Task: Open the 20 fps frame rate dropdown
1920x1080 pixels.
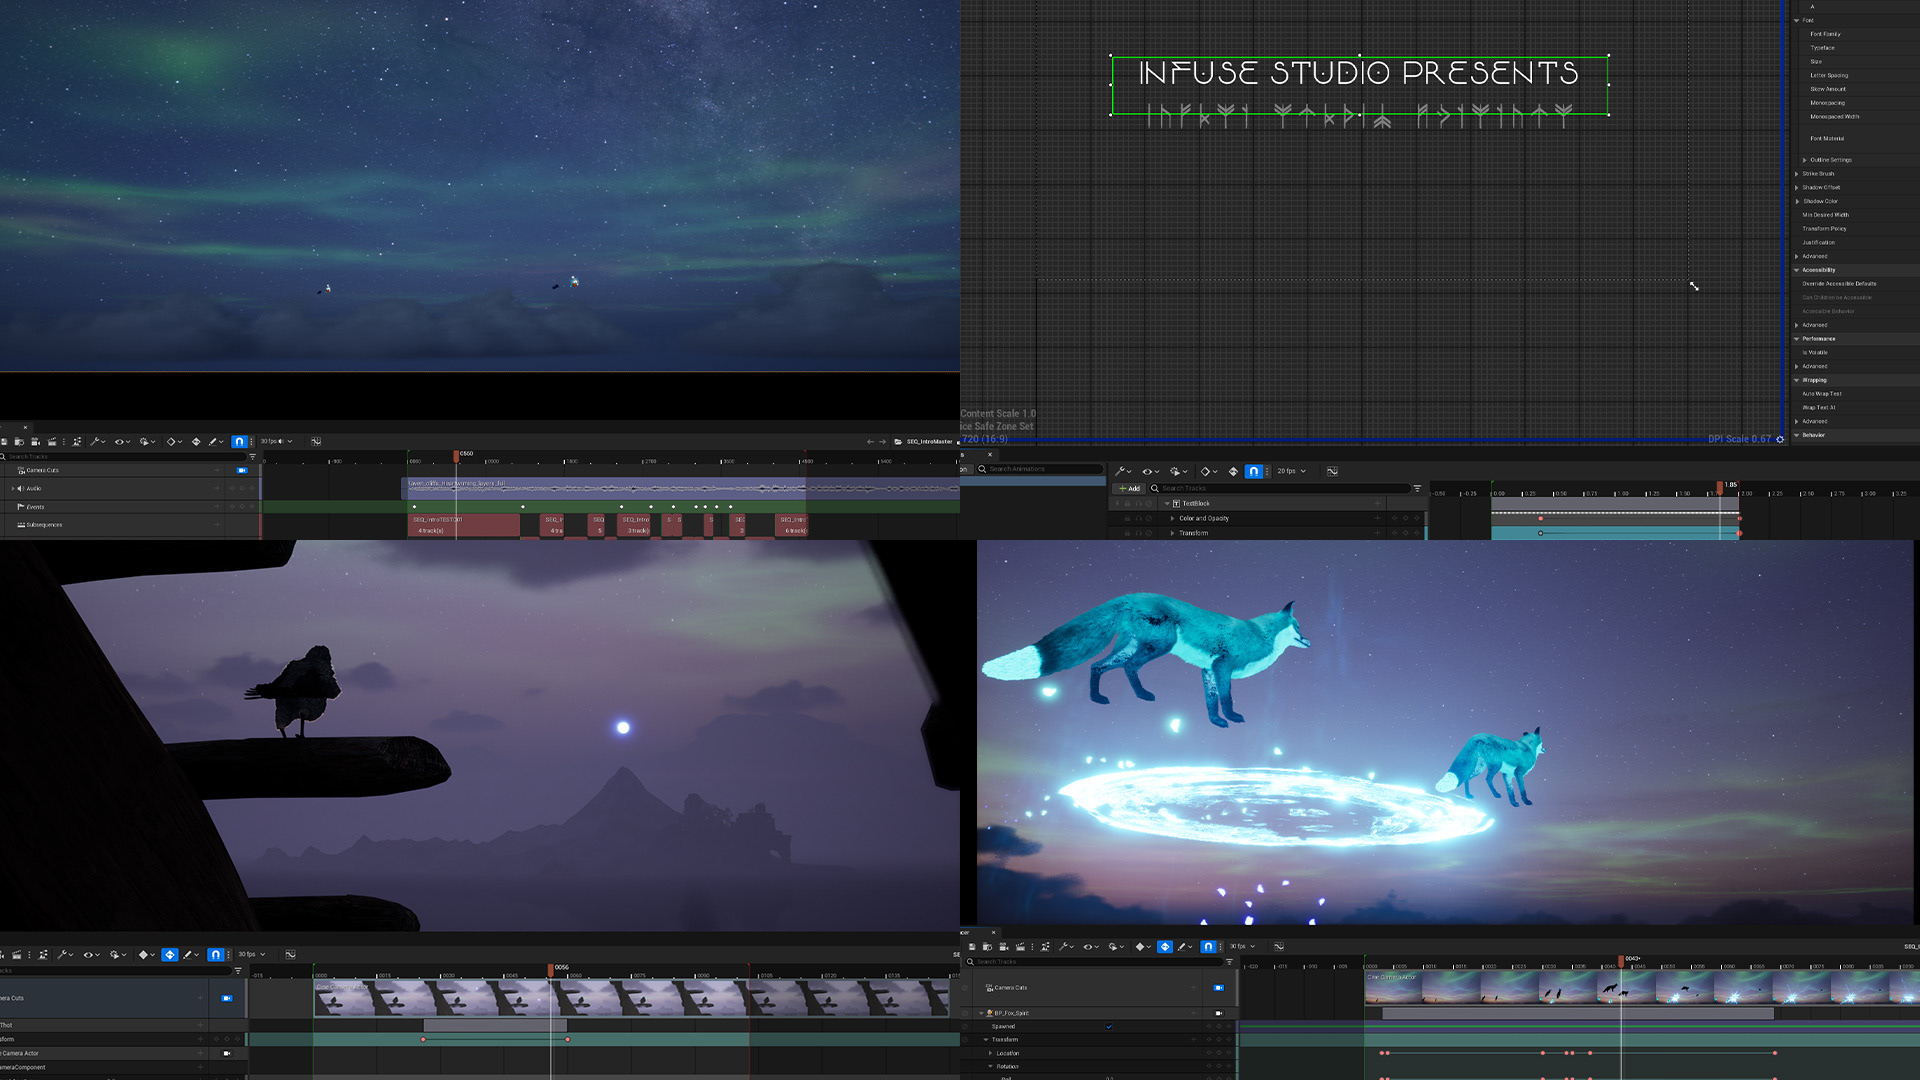Action: point(1291,471)
